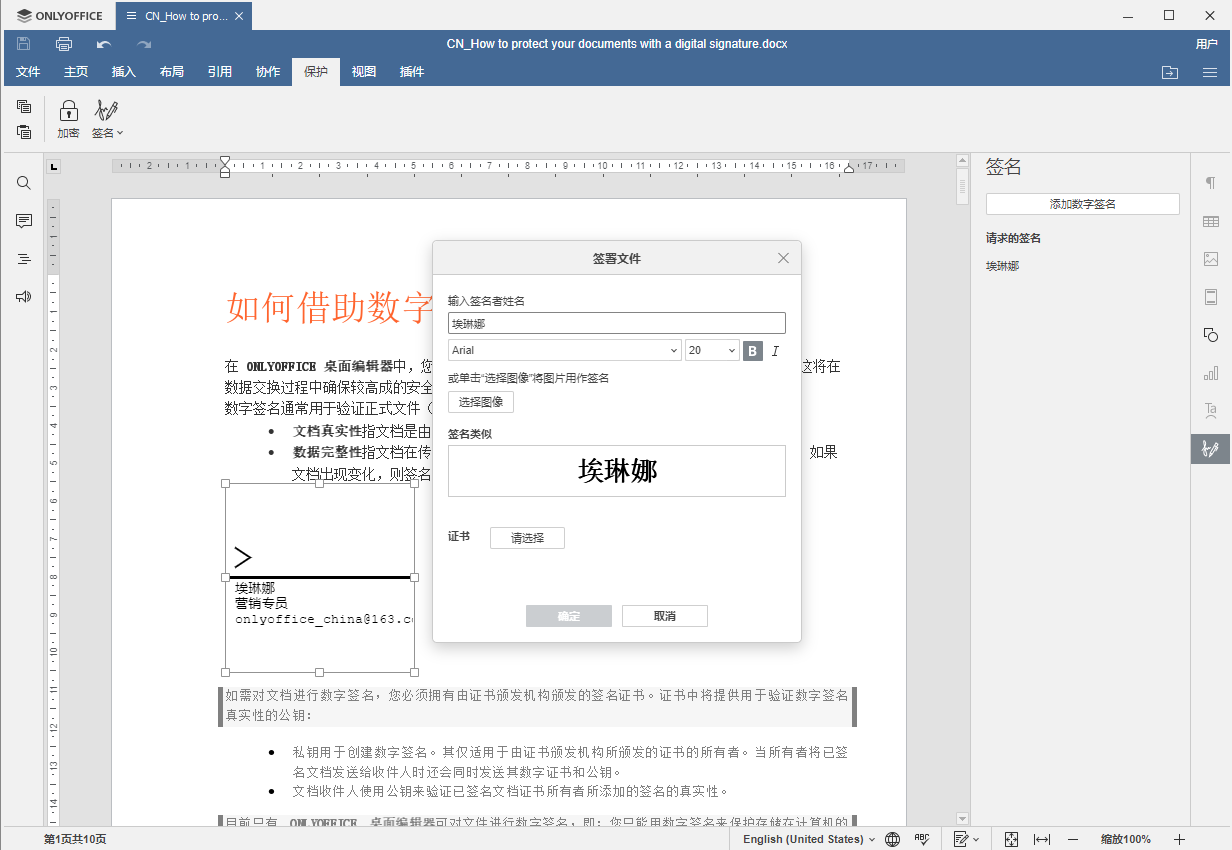Click the signature line object in document
The width and height of the screenshot is (1232, 850).
(320, 578)
